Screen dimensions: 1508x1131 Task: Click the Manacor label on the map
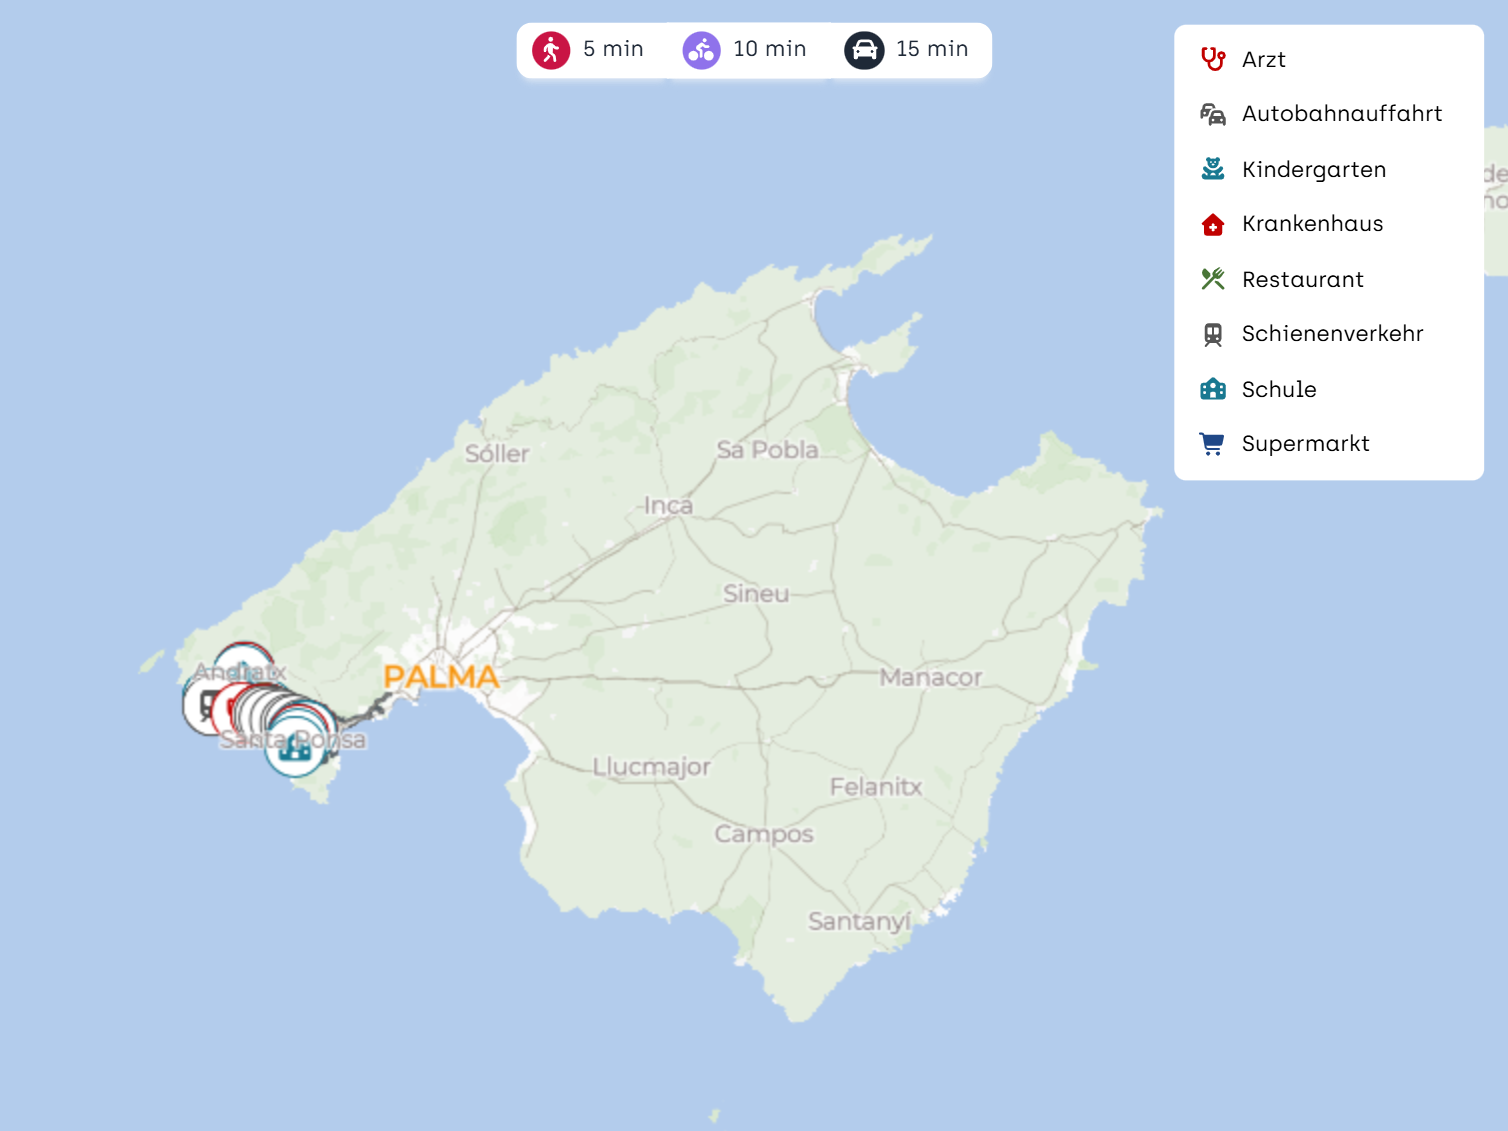coord(930,678)
